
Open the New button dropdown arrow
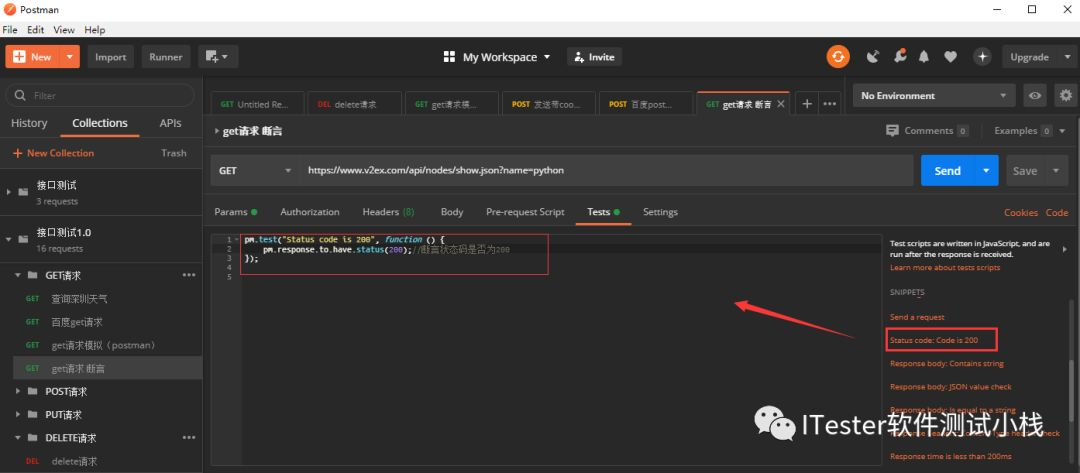[70, 56]
